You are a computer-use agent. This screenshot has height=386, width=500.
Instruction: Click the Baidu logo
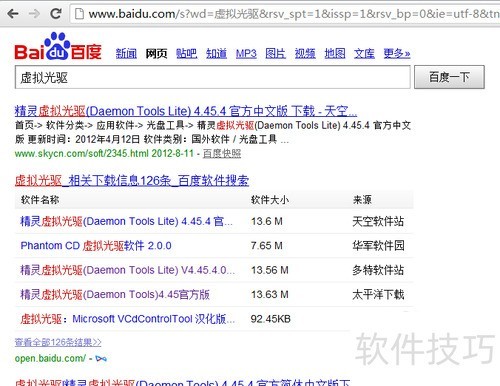click(x=58, y=47)
